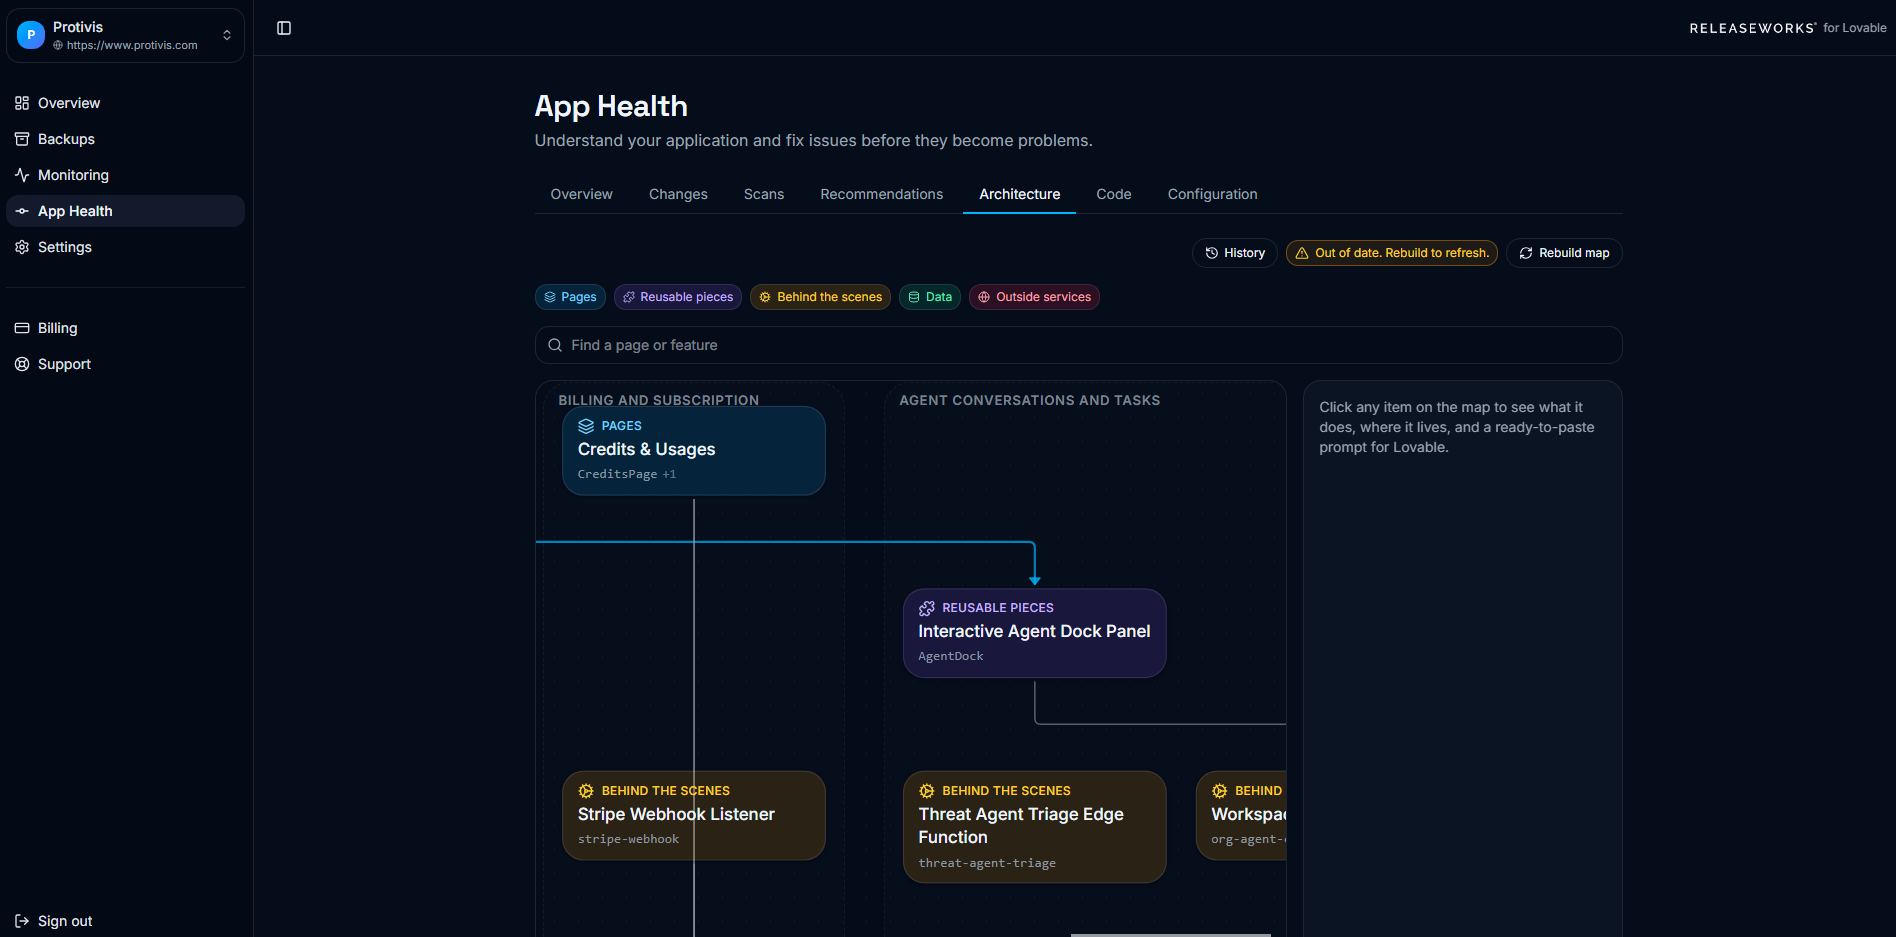The image size is (1896, 937).
Task: Click the Protivis avatar icon
Action: [x=31, y=35]
